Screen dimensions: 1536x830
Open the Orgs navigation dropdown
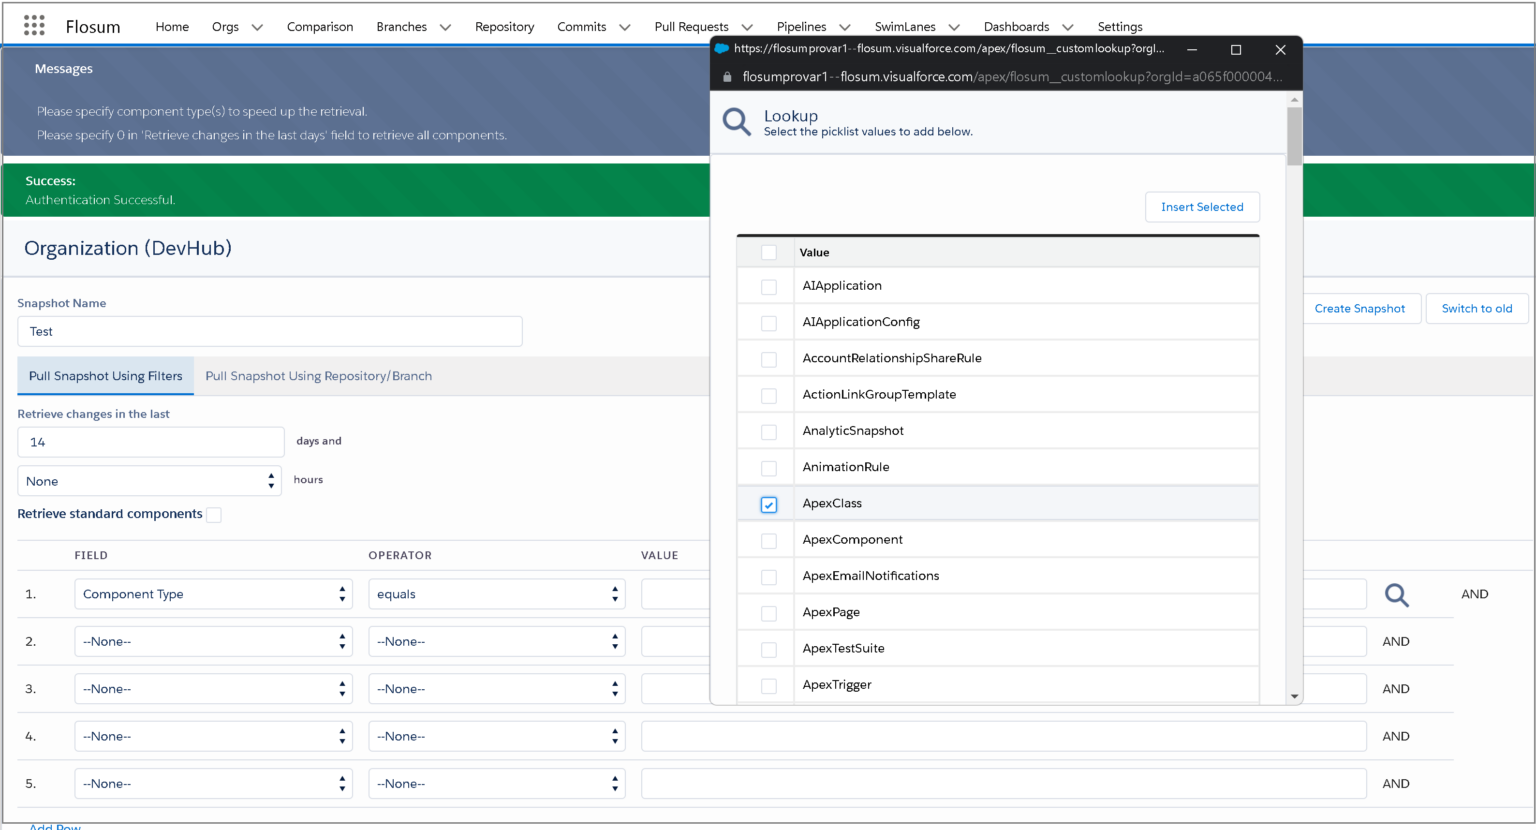point(236,26)
